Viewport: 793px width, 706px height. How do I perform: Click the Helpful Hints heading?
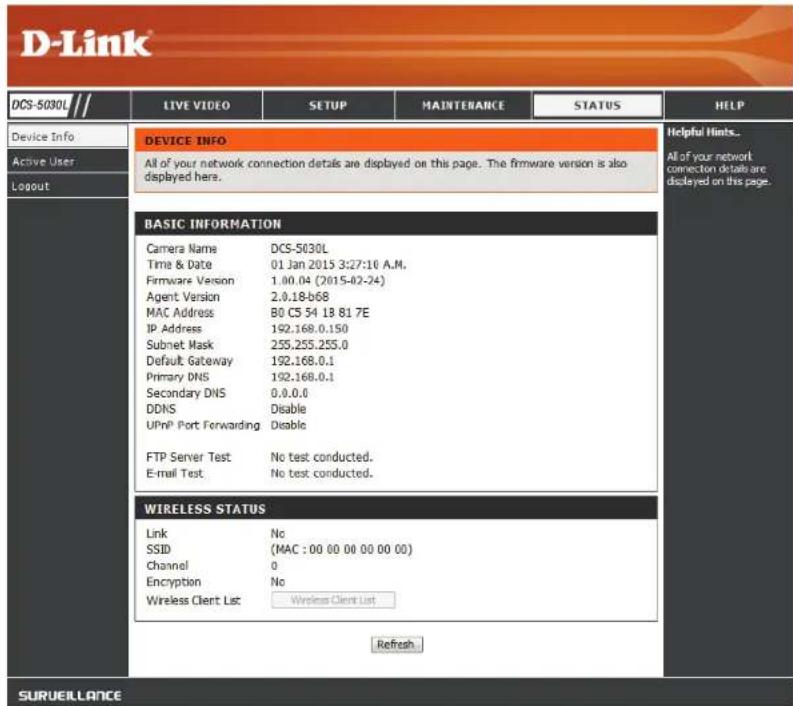tap(703, 133)
